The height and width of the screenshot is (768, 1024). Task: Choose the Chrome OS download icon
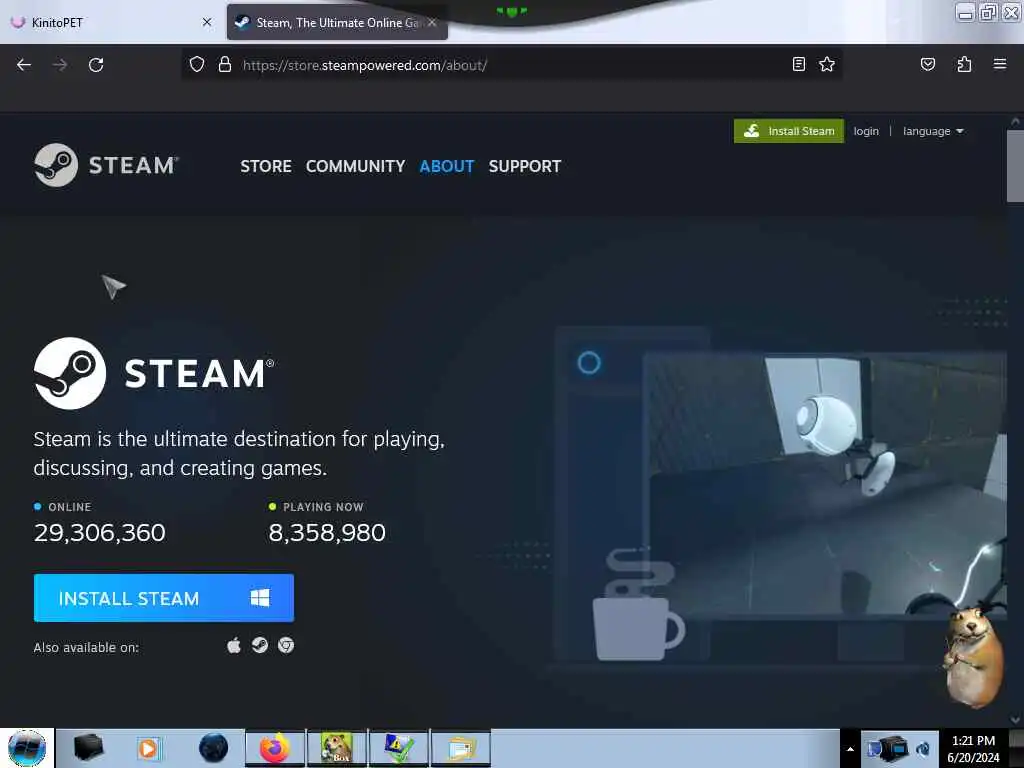click(x=285, y=645)
